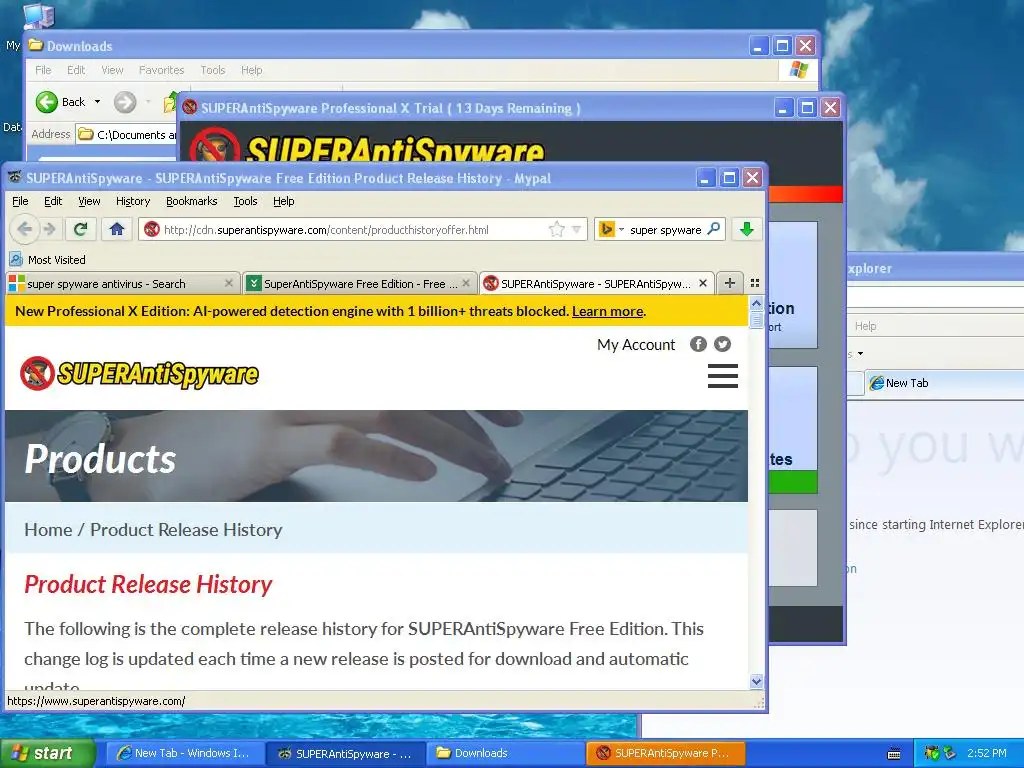Open the green Downloads arrow in Mypal
Image resolution: width=1024 pixels, height=768 pixels.
746,229
